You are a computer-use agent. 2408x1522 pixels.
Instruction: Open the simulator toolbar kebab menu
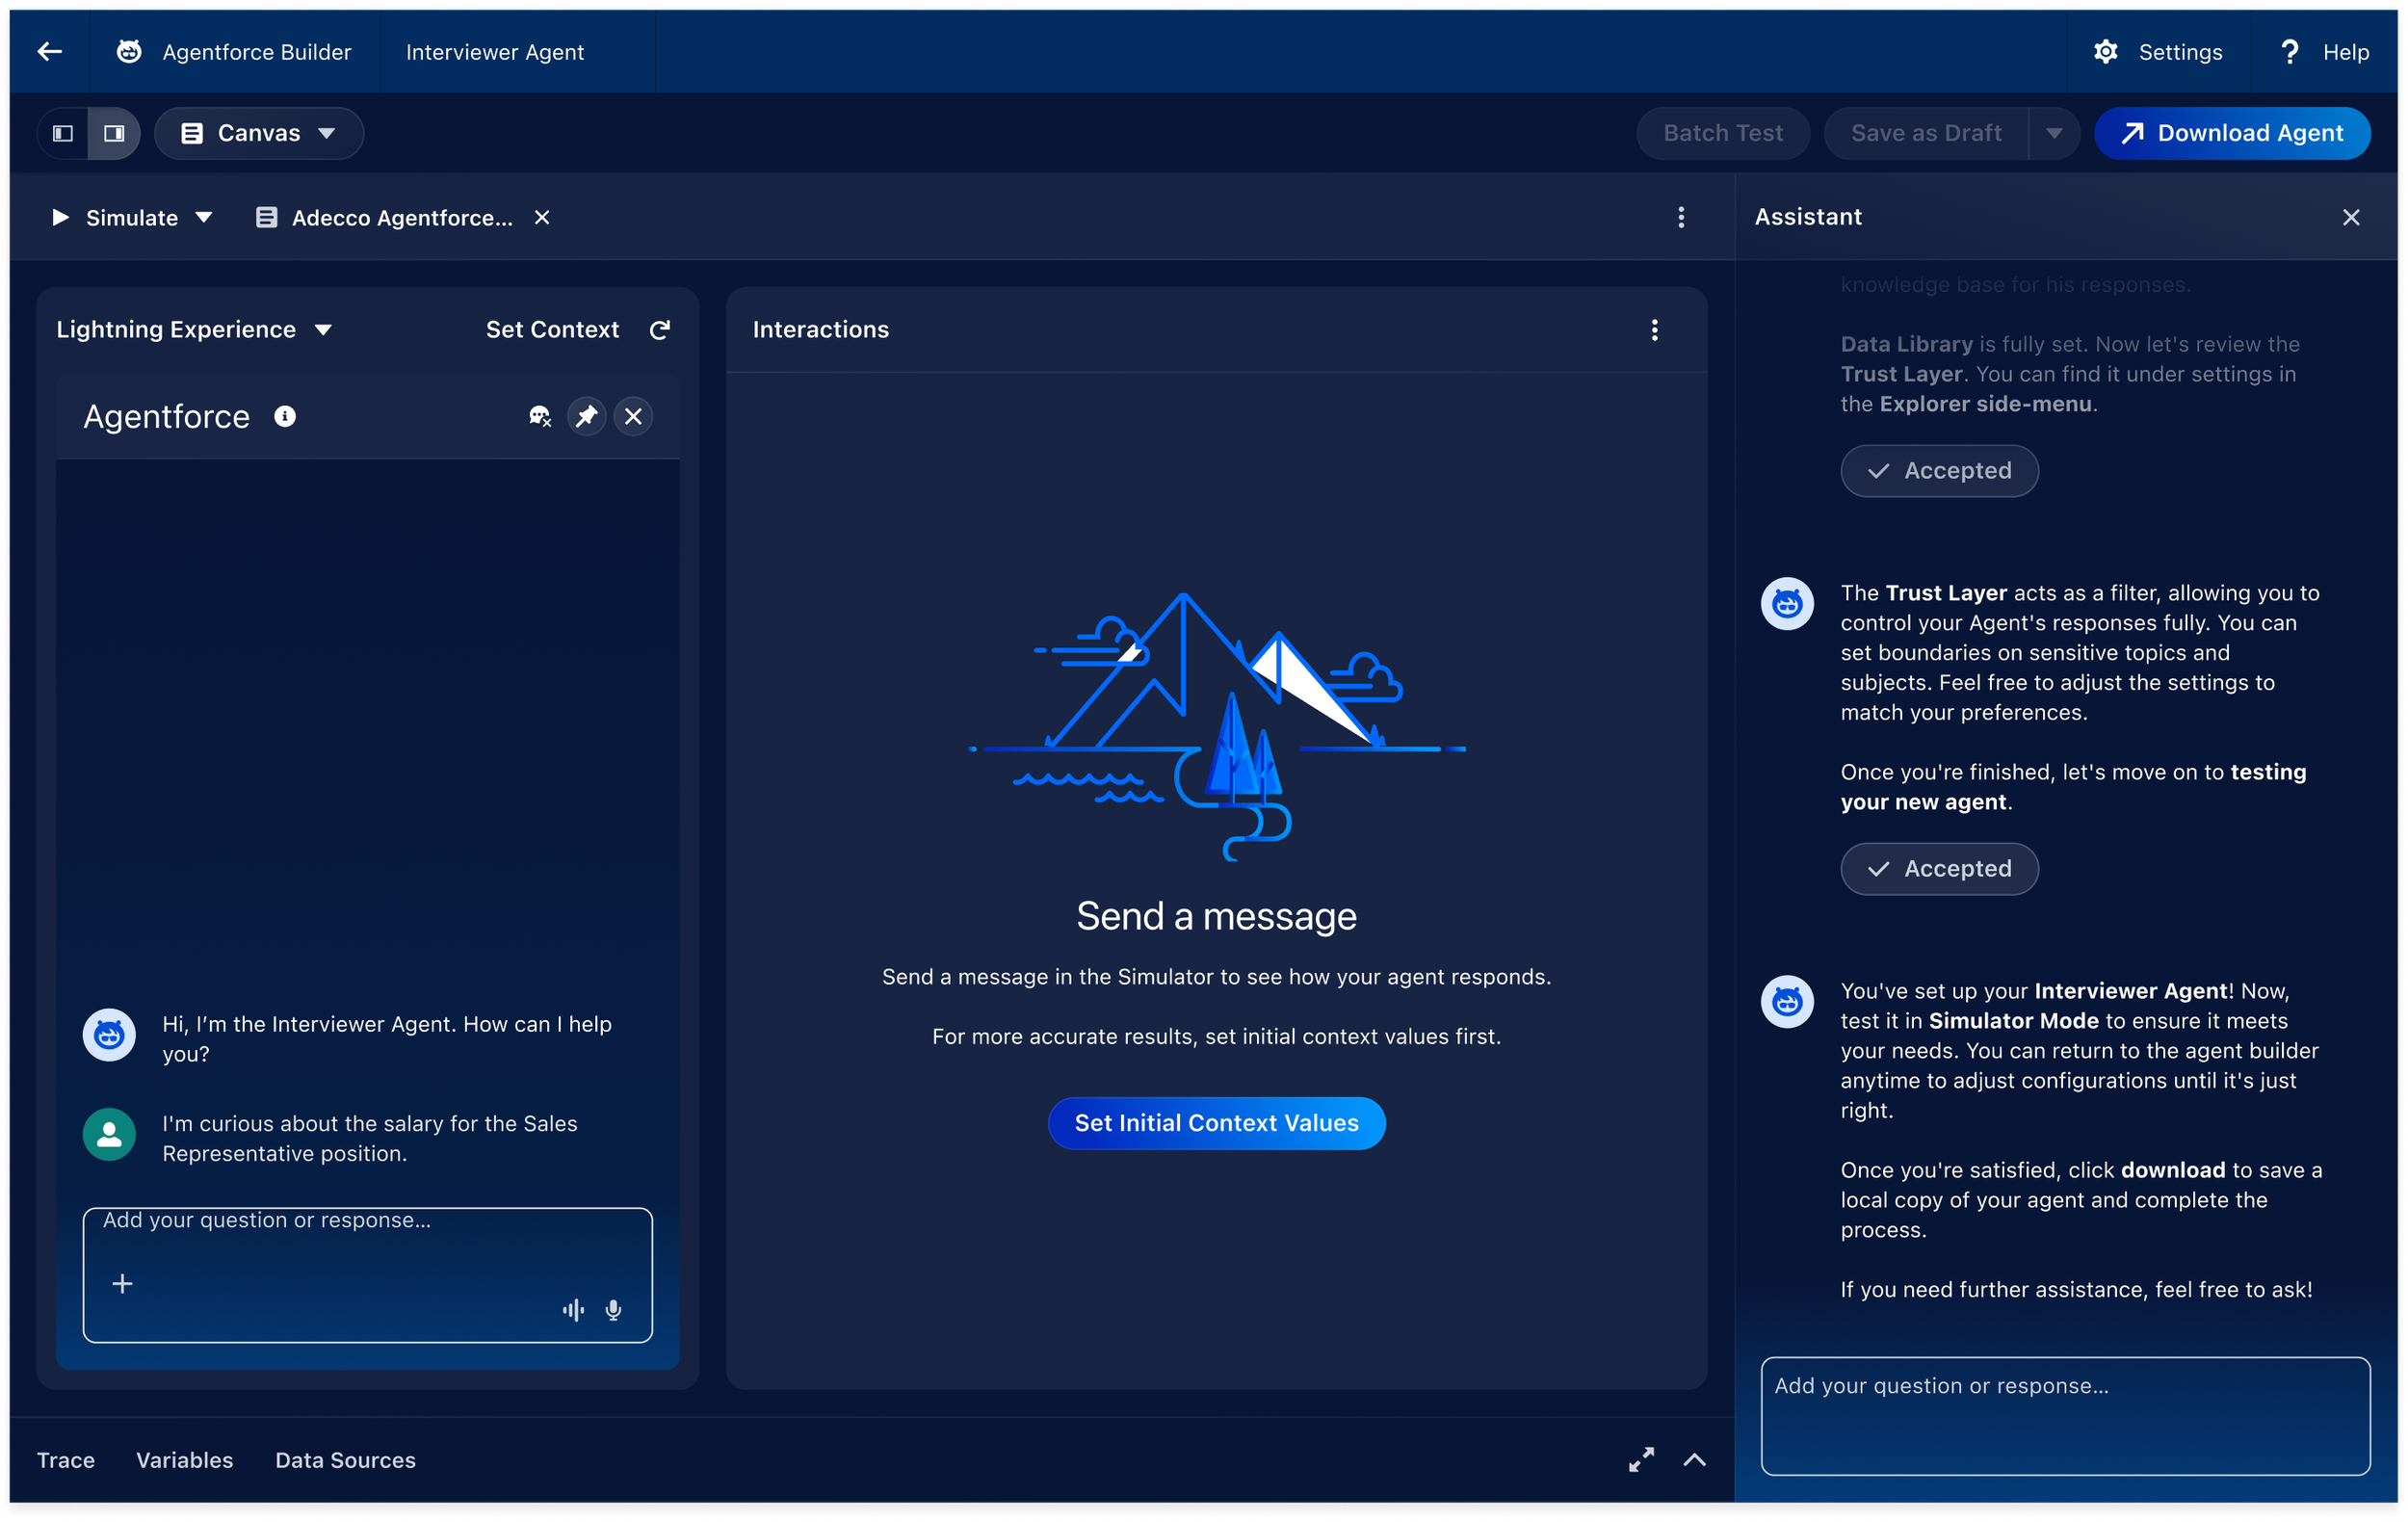(1681, 217)
